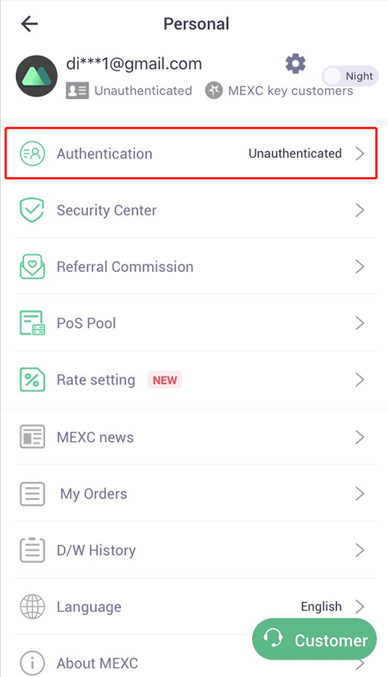Tap the Security Center shield icon
This screenshot has height=677, width=388.
pyautogui.click(x=32, y=210)
